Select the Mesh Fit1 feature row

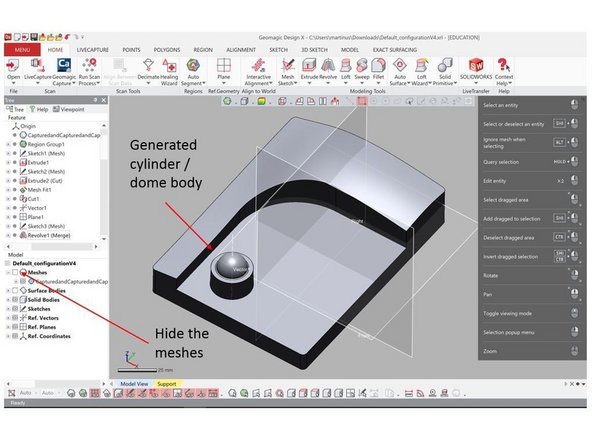click(x=35, y=190)
